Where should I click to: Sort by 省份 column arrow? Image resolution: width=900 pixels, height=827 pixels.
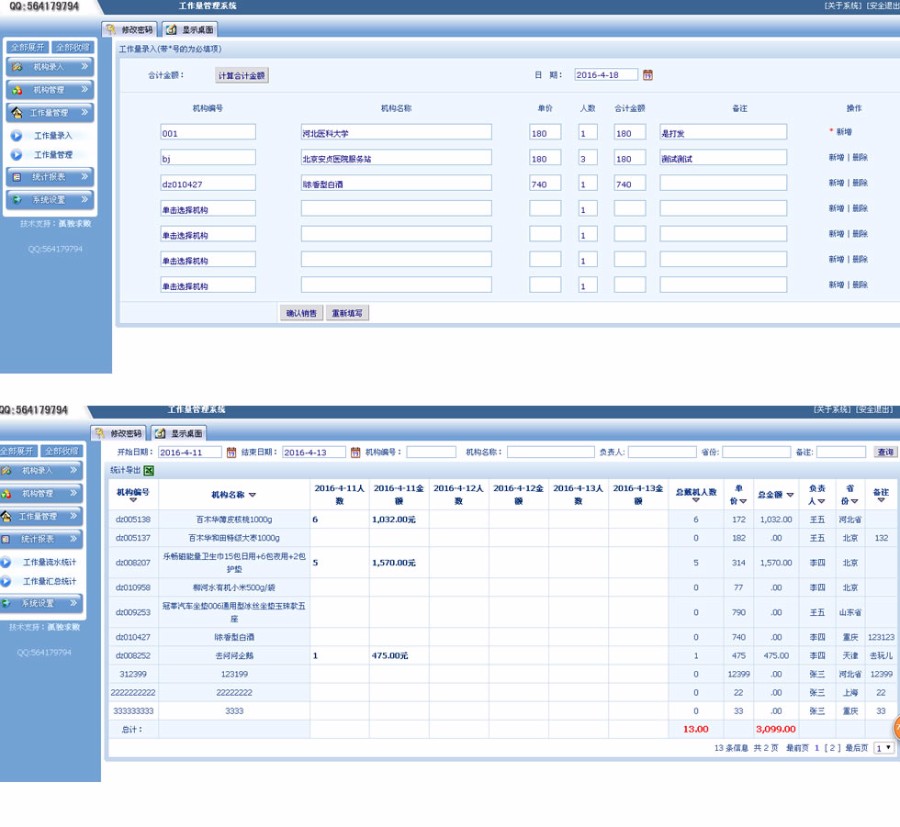[x=854, y=501]
